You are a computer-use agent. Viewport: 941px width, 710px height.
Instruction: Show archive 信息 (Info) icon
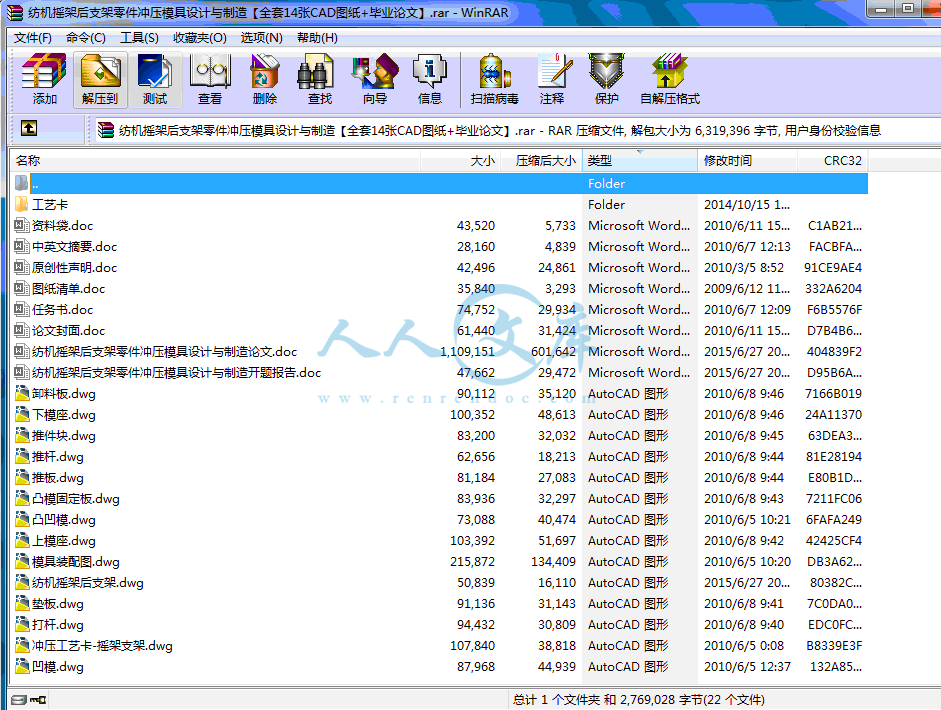point(430,79)
